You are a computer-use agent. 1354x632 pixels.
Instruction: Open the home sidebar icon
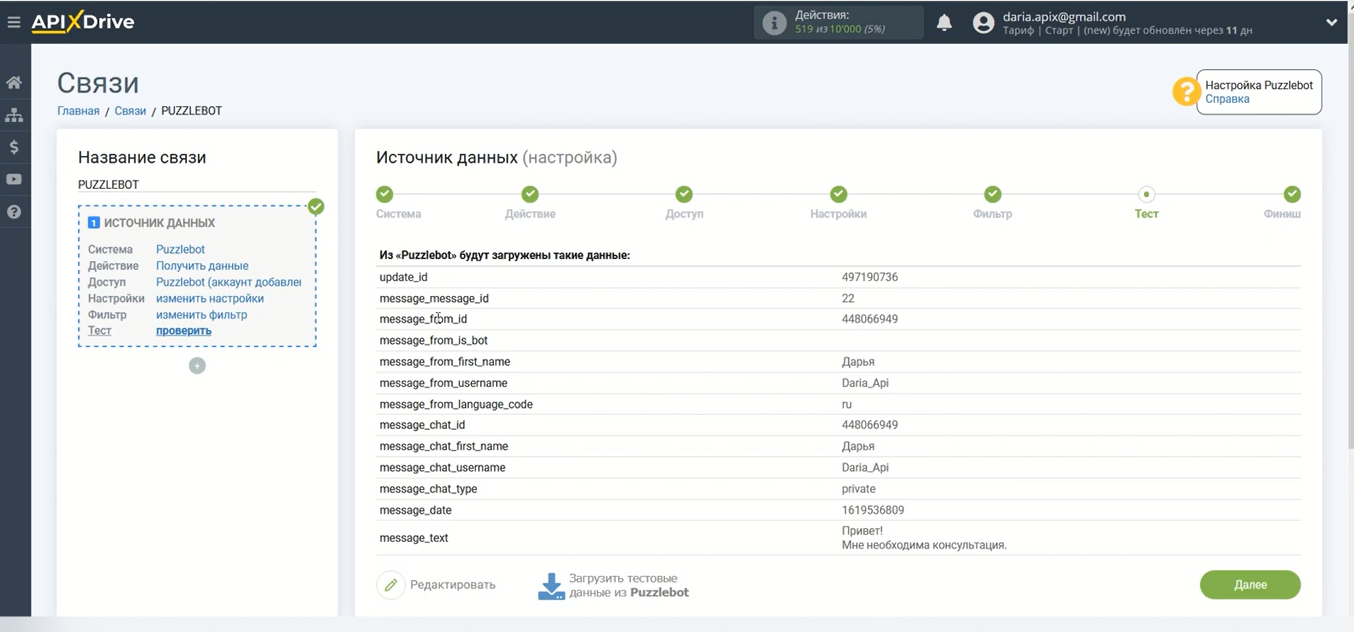[14, 82]
